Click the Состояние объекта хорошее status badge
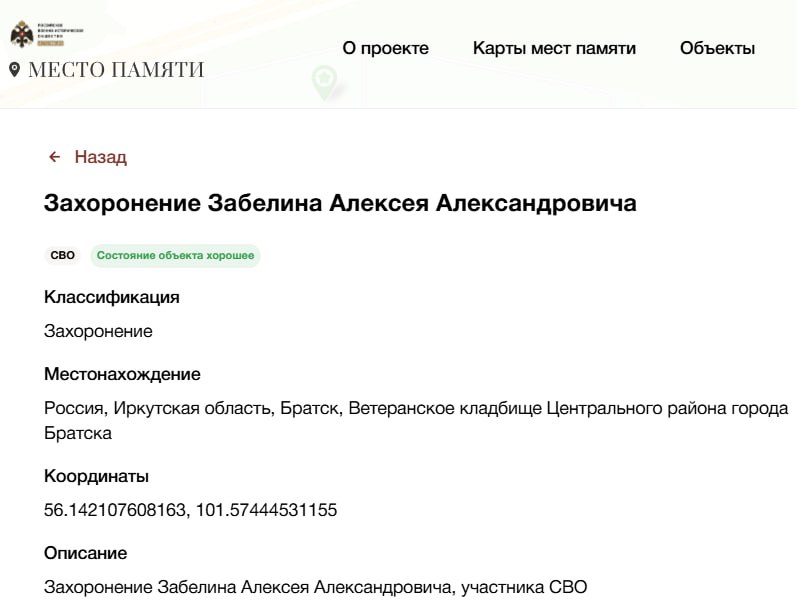The height and width of the screenshot is (612, 797). (x=175, y=255)
